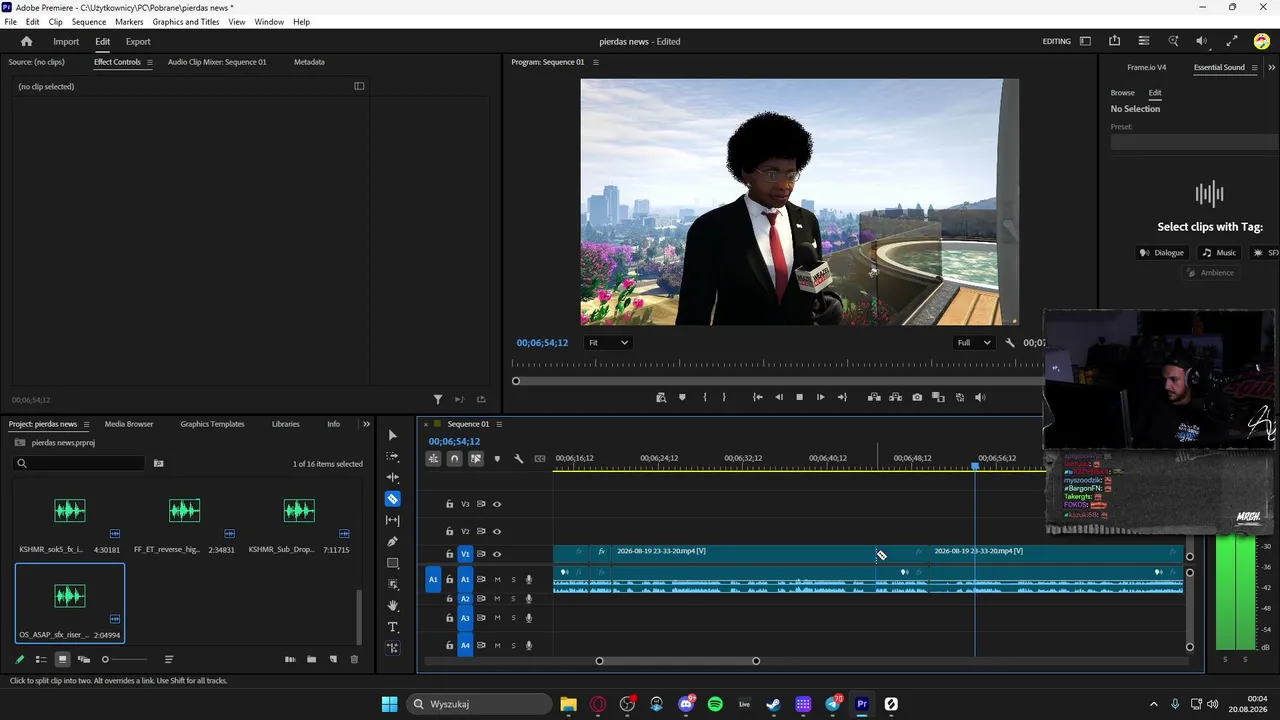This screenshot has width=1280, height=720.
Task: Open Steam from the taskbar
Action: tap(773, 704)
